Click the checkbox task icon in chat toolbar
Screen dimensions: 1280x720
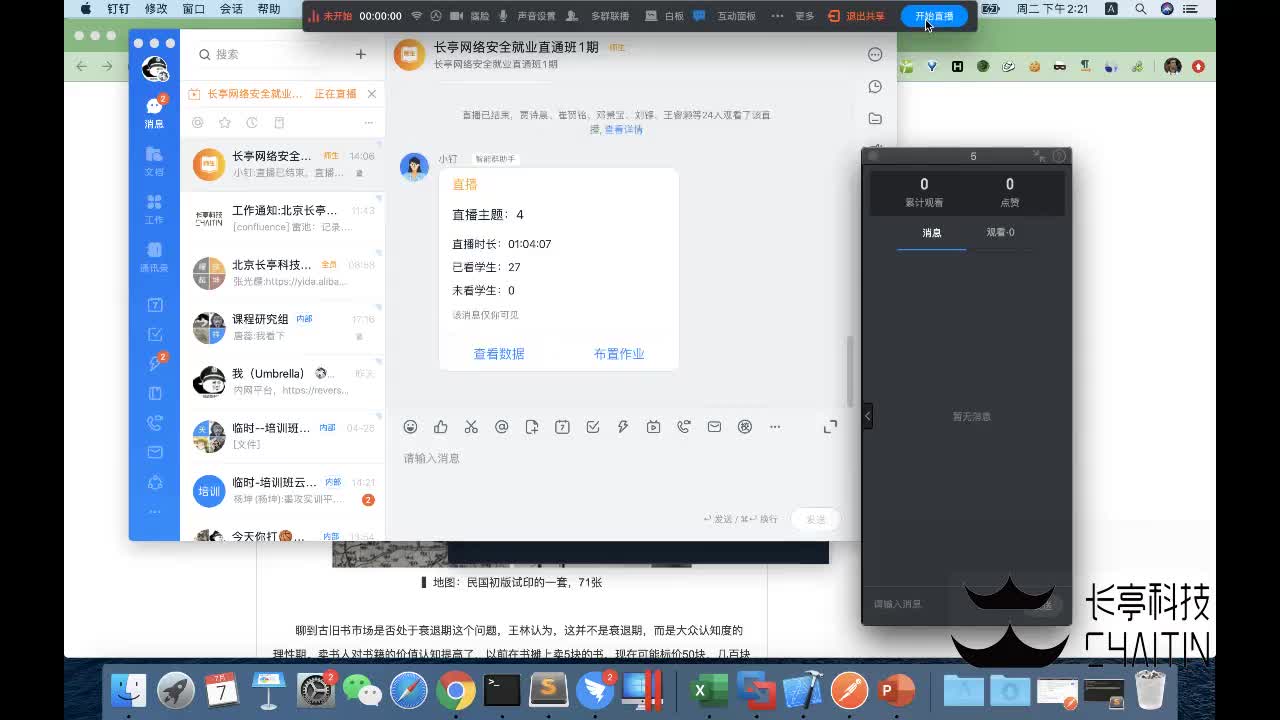(593, 427)
